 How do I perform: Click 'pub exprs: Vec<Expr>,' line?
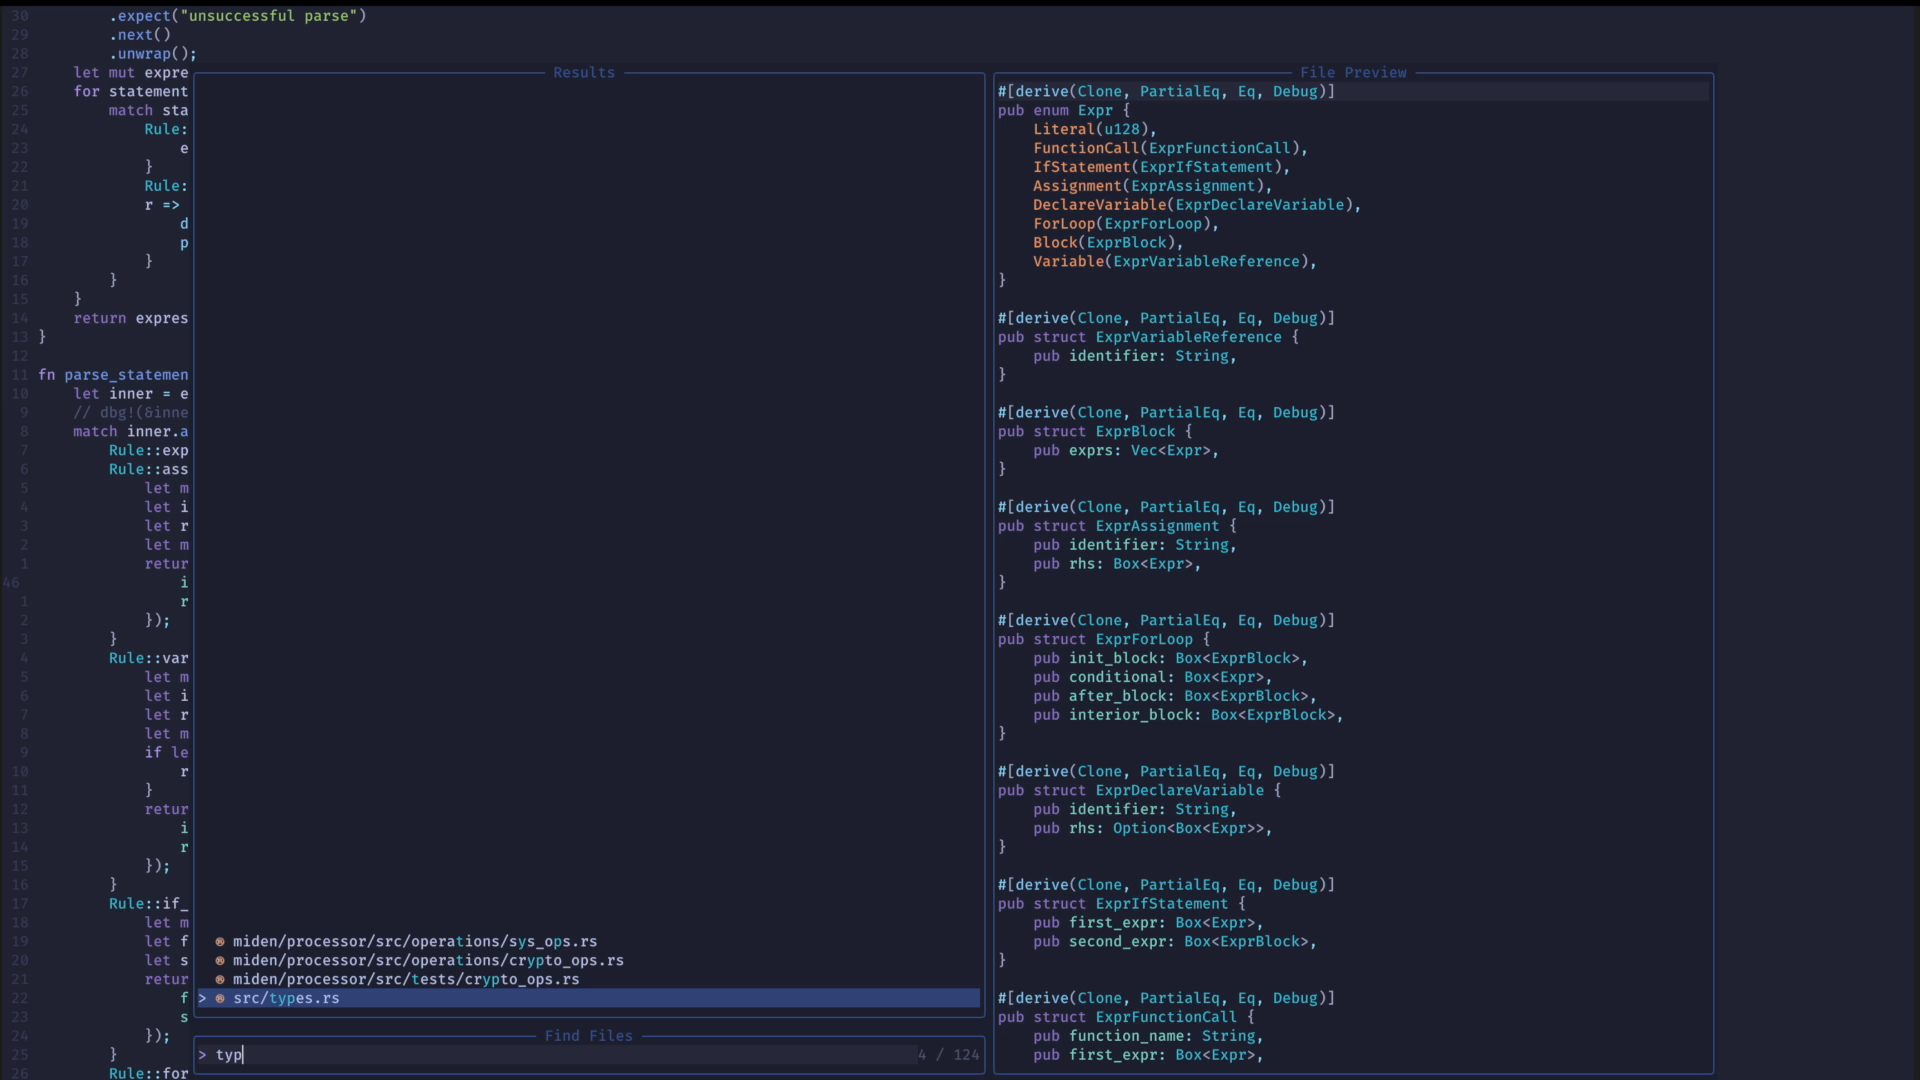click(x=1126, y=451)
